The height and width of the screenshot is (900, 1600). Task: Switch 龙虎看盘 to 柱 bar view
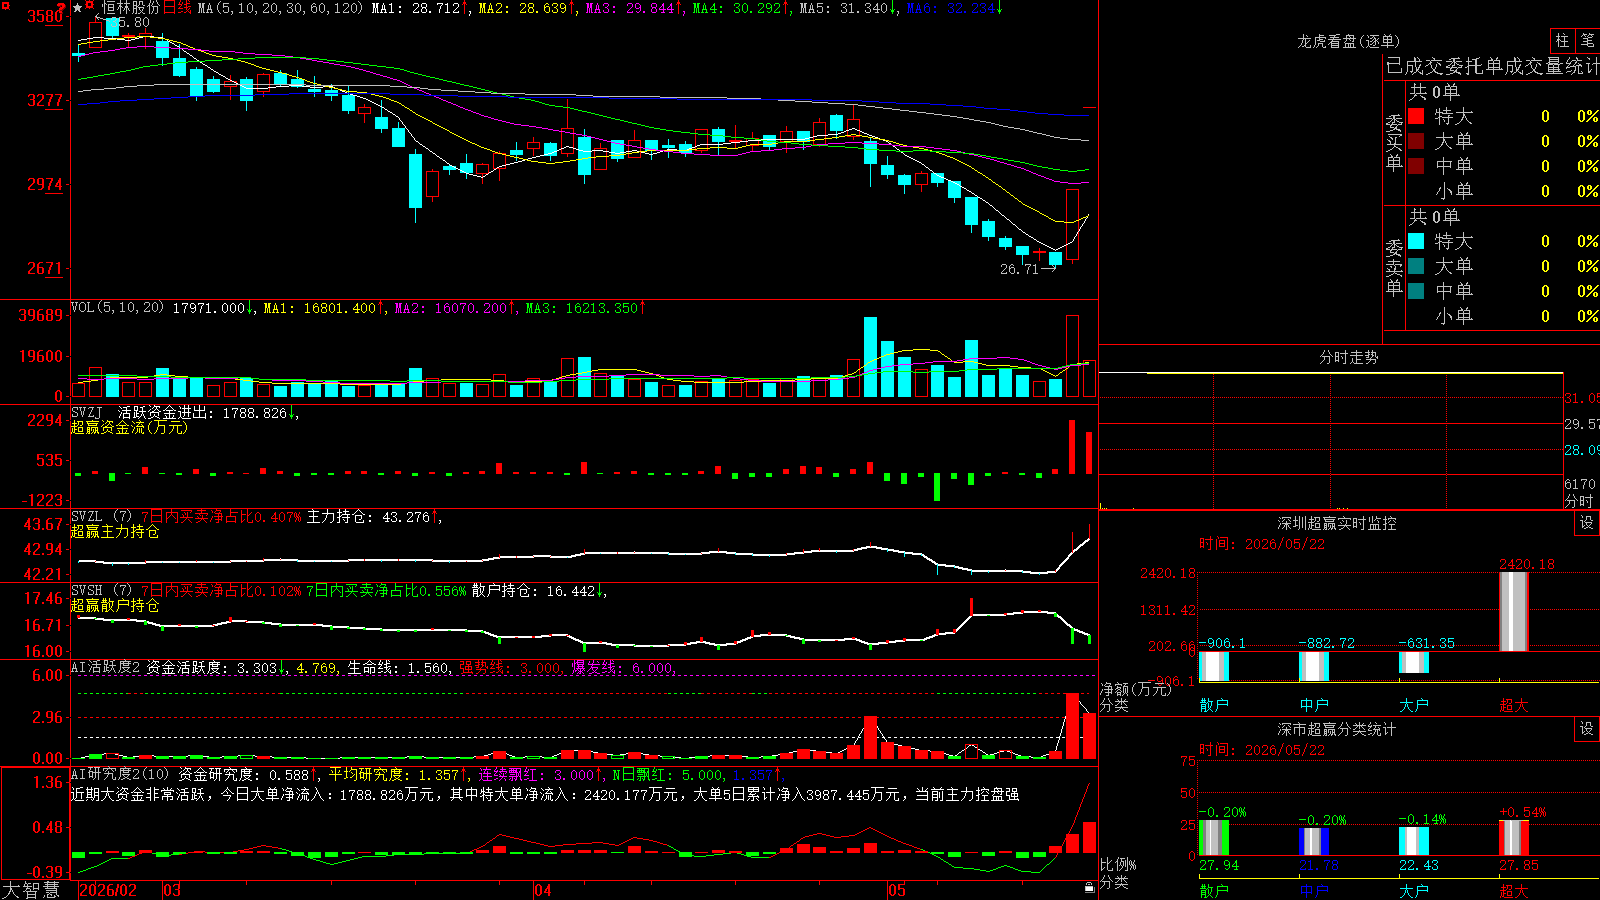tap(1562, 40)
